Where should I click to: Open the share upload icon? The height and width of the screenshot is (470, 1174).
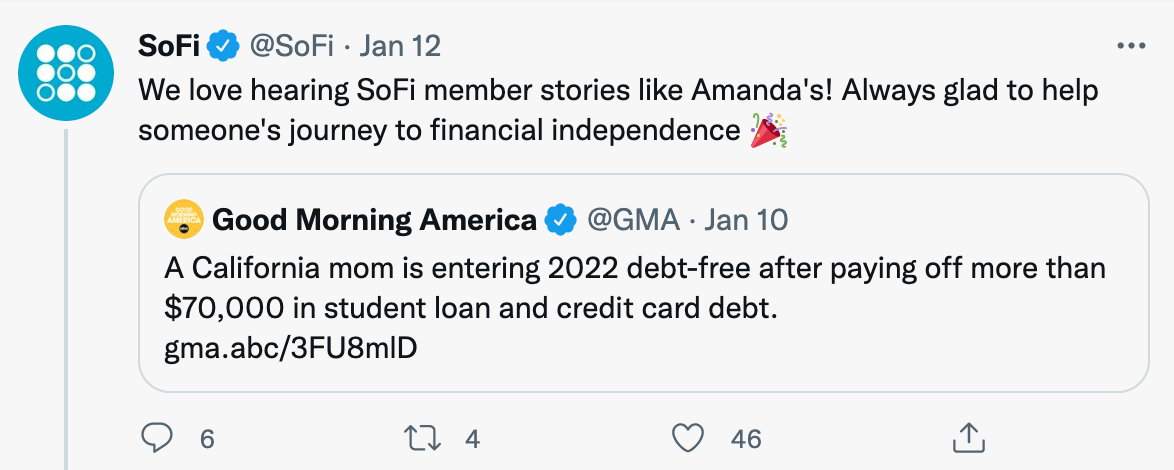tap(967, 438)
